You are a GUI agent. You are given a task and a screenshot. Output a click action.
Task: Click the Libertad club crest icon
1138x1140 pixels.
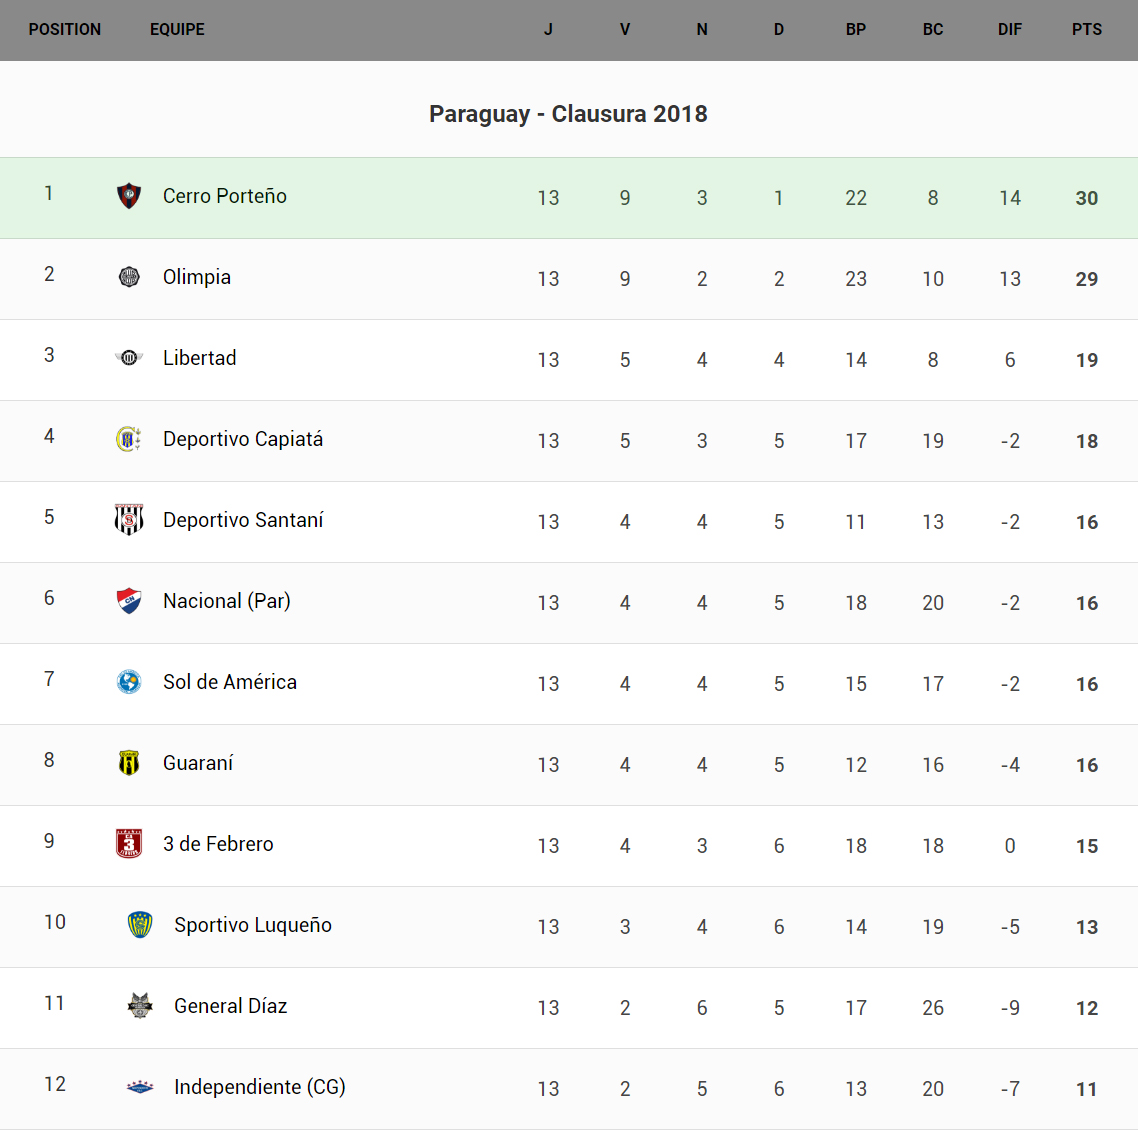tap(129, 358)
